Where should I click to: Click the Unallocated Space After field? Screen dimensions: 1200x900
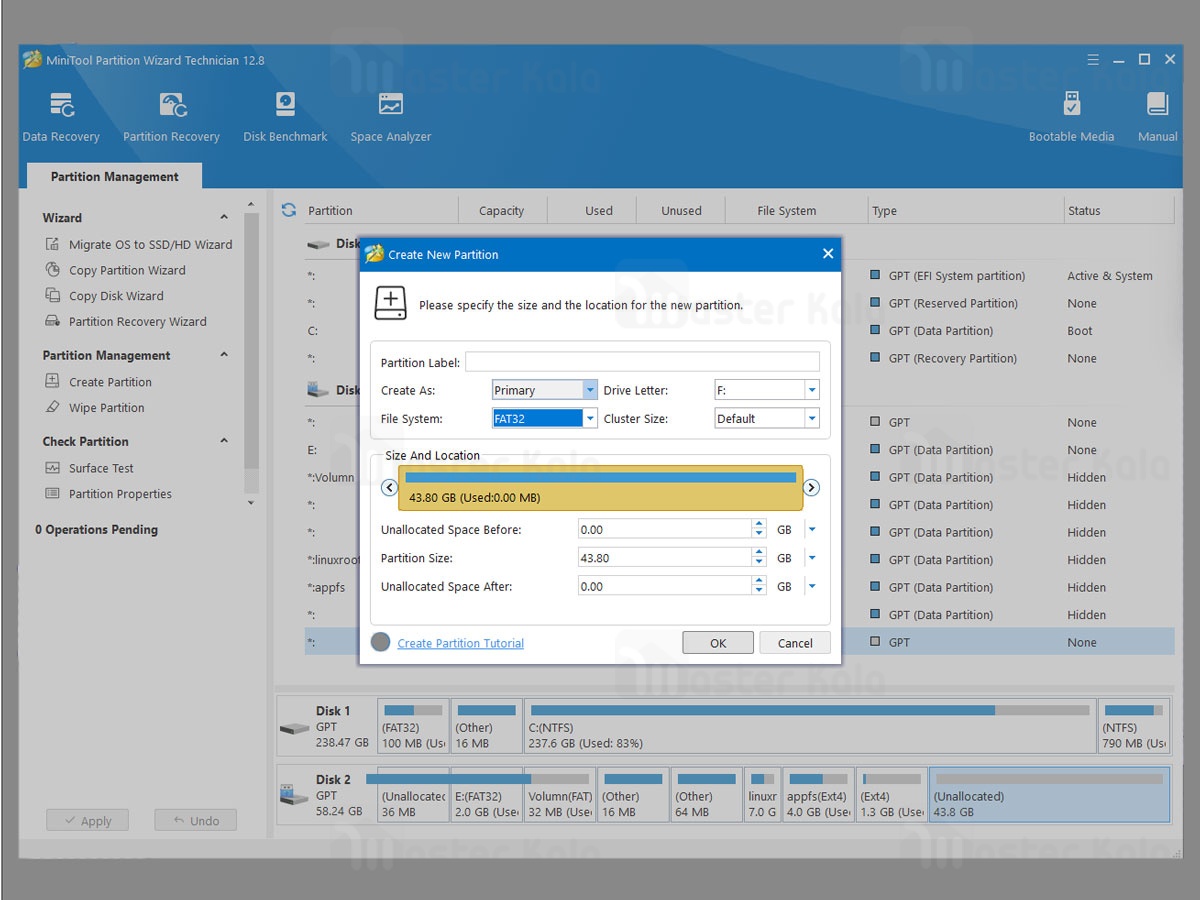[x=665, y=586]
